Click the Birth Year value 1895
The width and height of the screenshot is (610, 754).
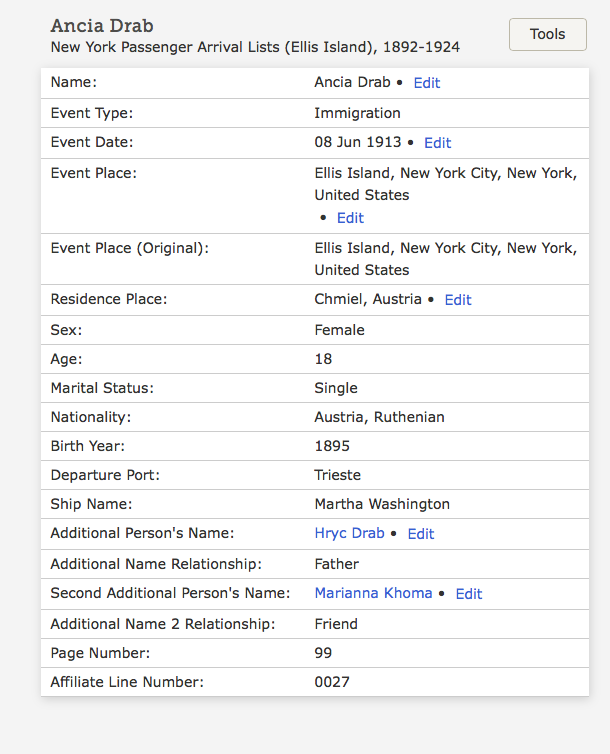(331, 446)
